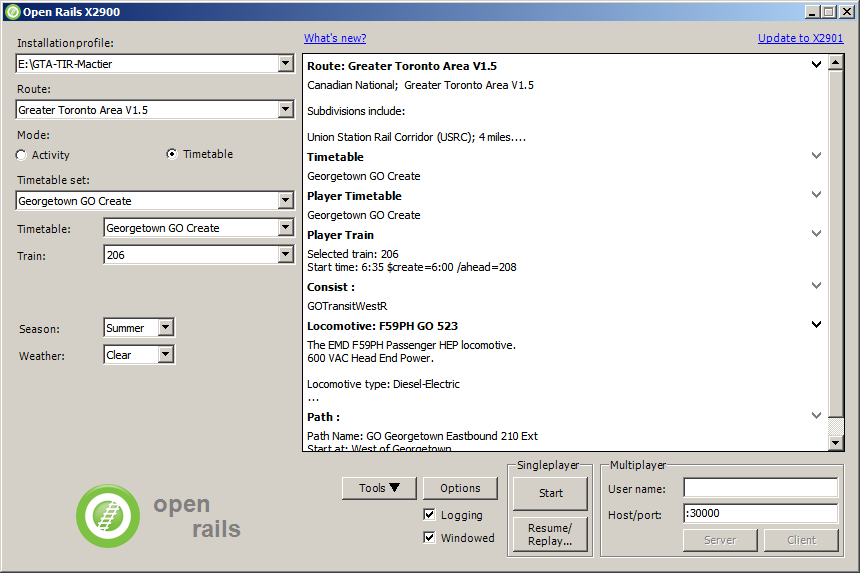
Task: Click the details panel scrollbar down arrow
Action: click(836, 443)
